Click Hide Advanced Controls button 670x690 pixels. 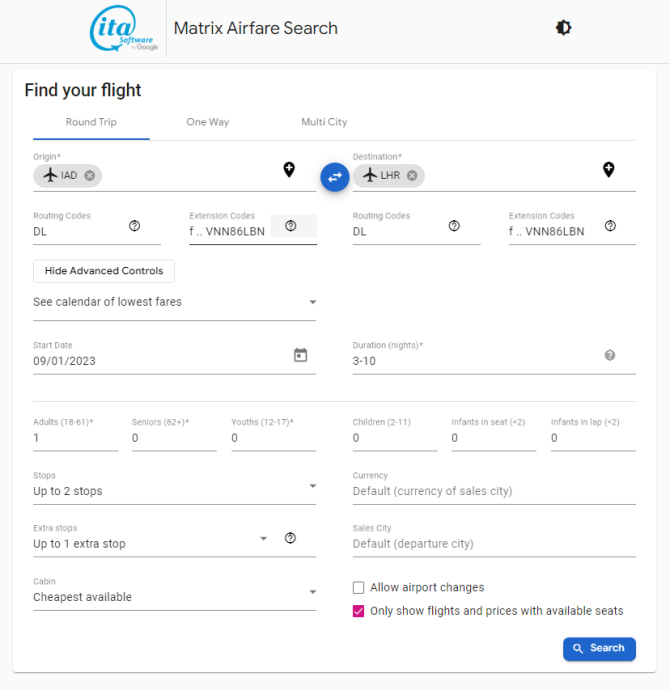pyautogui.click(x=104, y=271)
